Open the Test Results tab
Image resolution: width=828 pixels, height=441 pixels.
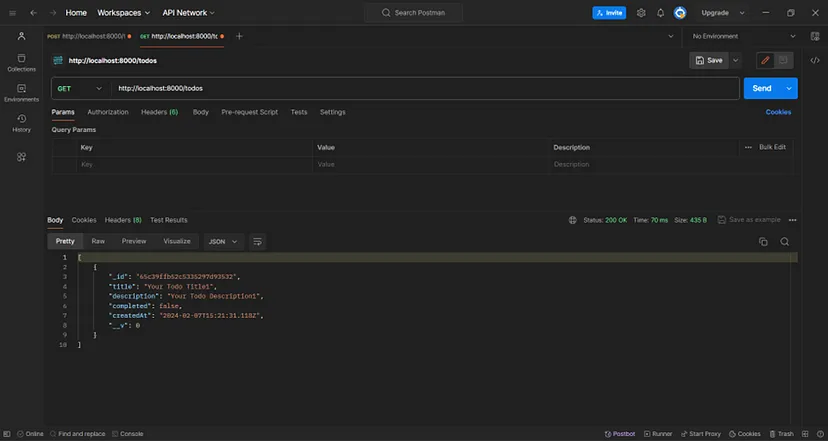(x=169, y=220)
